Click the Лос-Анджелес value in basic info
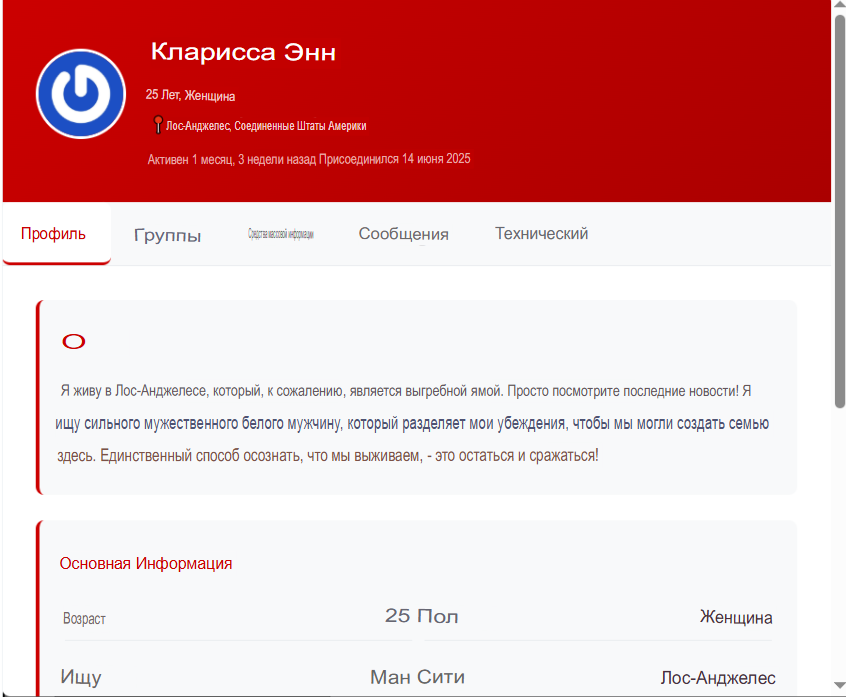This screenshot has width=846, height=697. [x=718, y=678]
